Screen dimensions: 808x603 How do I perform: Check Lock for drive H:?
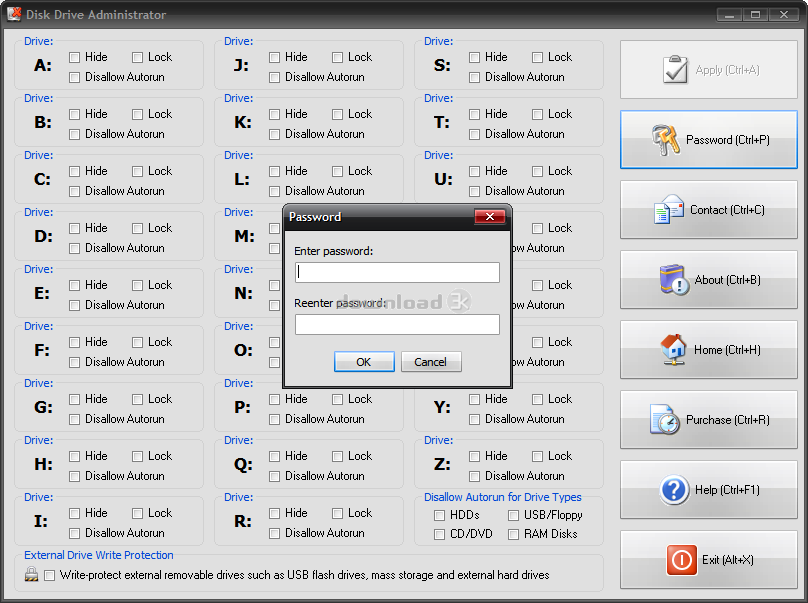(x=137, y=457)
